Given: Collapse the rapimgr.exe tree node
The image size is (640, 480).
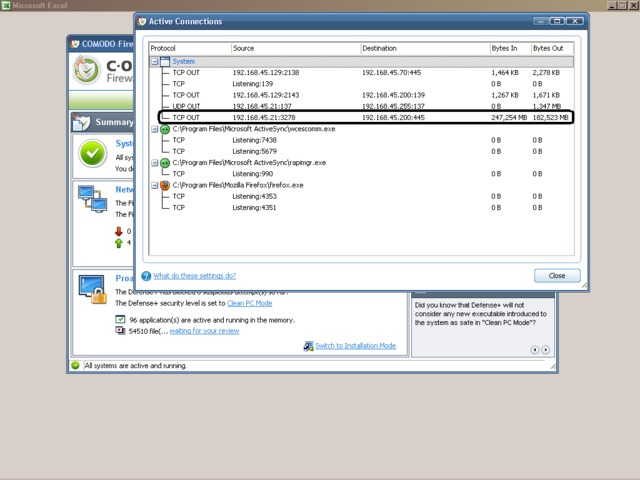Looking at the screenshot, I should point(155,163).
